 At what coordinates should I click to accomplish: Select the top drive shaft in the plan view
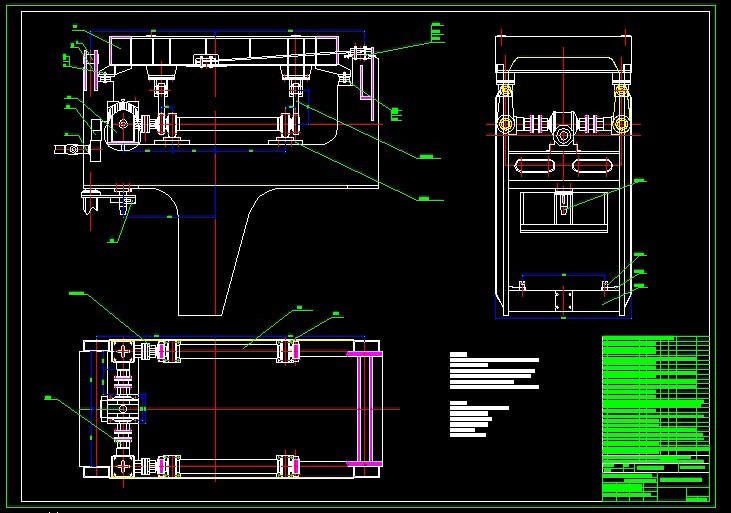(228, 350)
